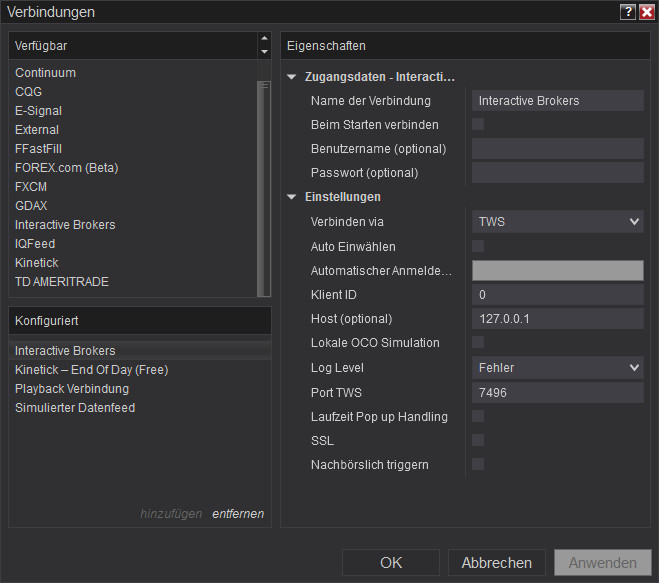Screen dimensions: 659x583
Task: Click the entfernen link
Action: [x=238, y=514]
